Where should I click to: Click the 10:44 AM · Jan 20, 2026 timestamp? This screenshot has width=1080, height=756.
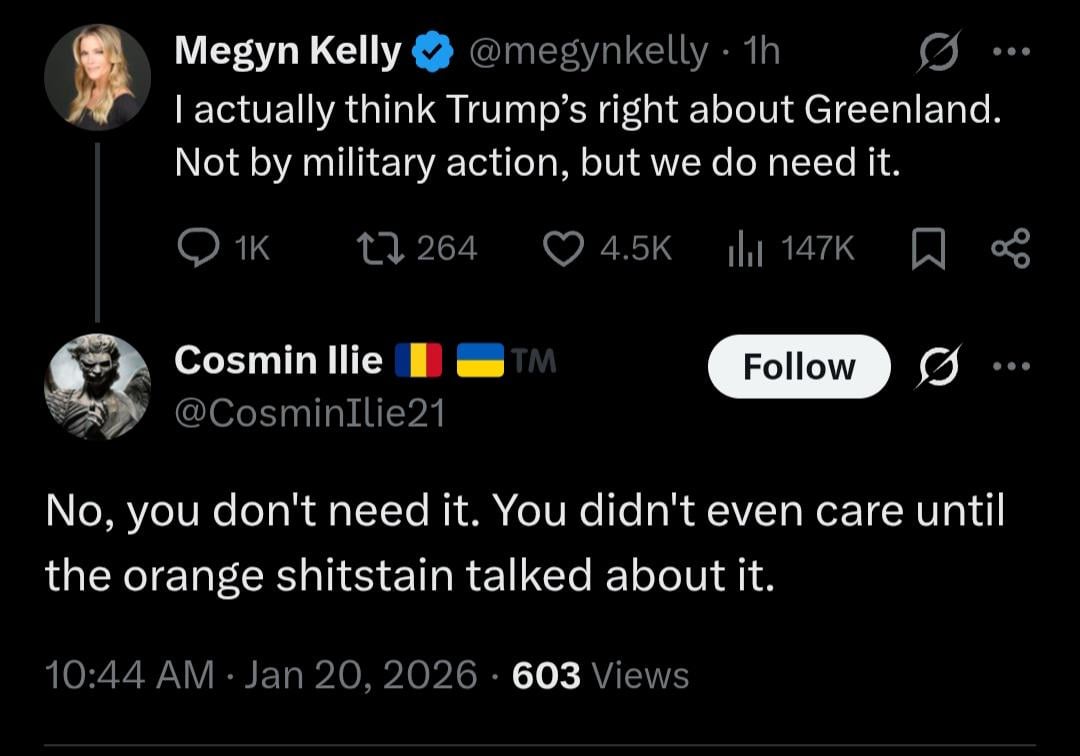[x=261, y=675]
